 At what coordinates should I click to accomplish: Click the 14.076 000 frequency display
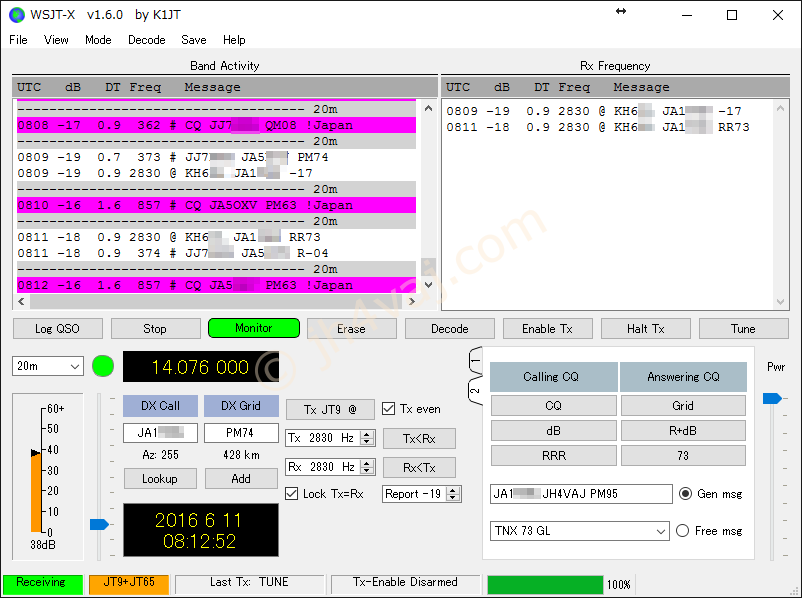click(201, 367)
